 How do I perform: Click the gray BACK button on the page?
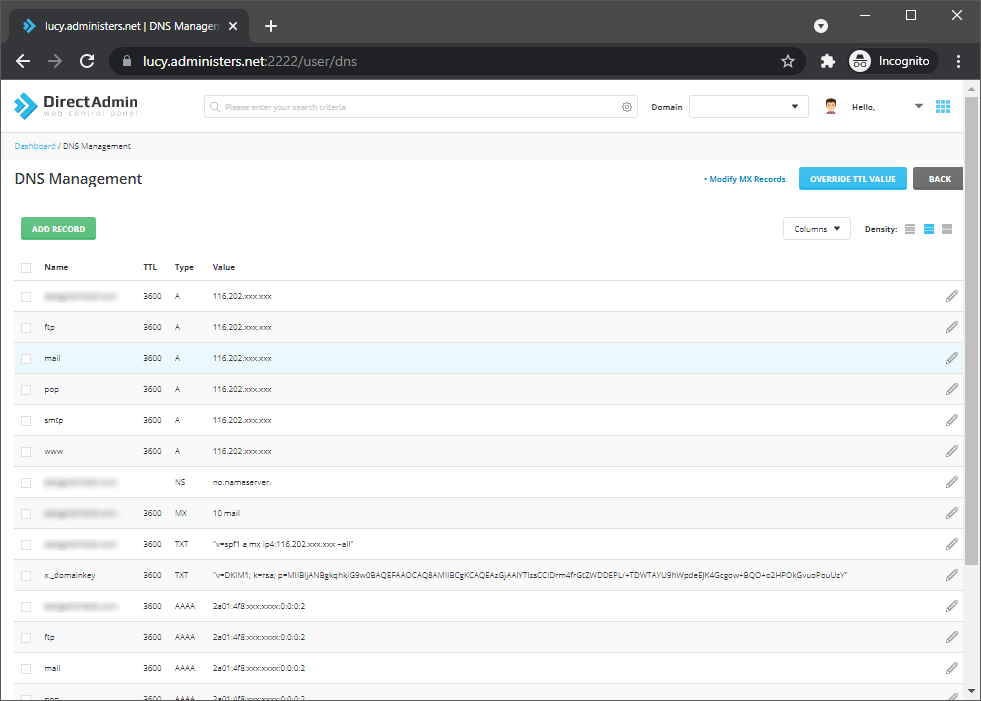click(938, 179)
